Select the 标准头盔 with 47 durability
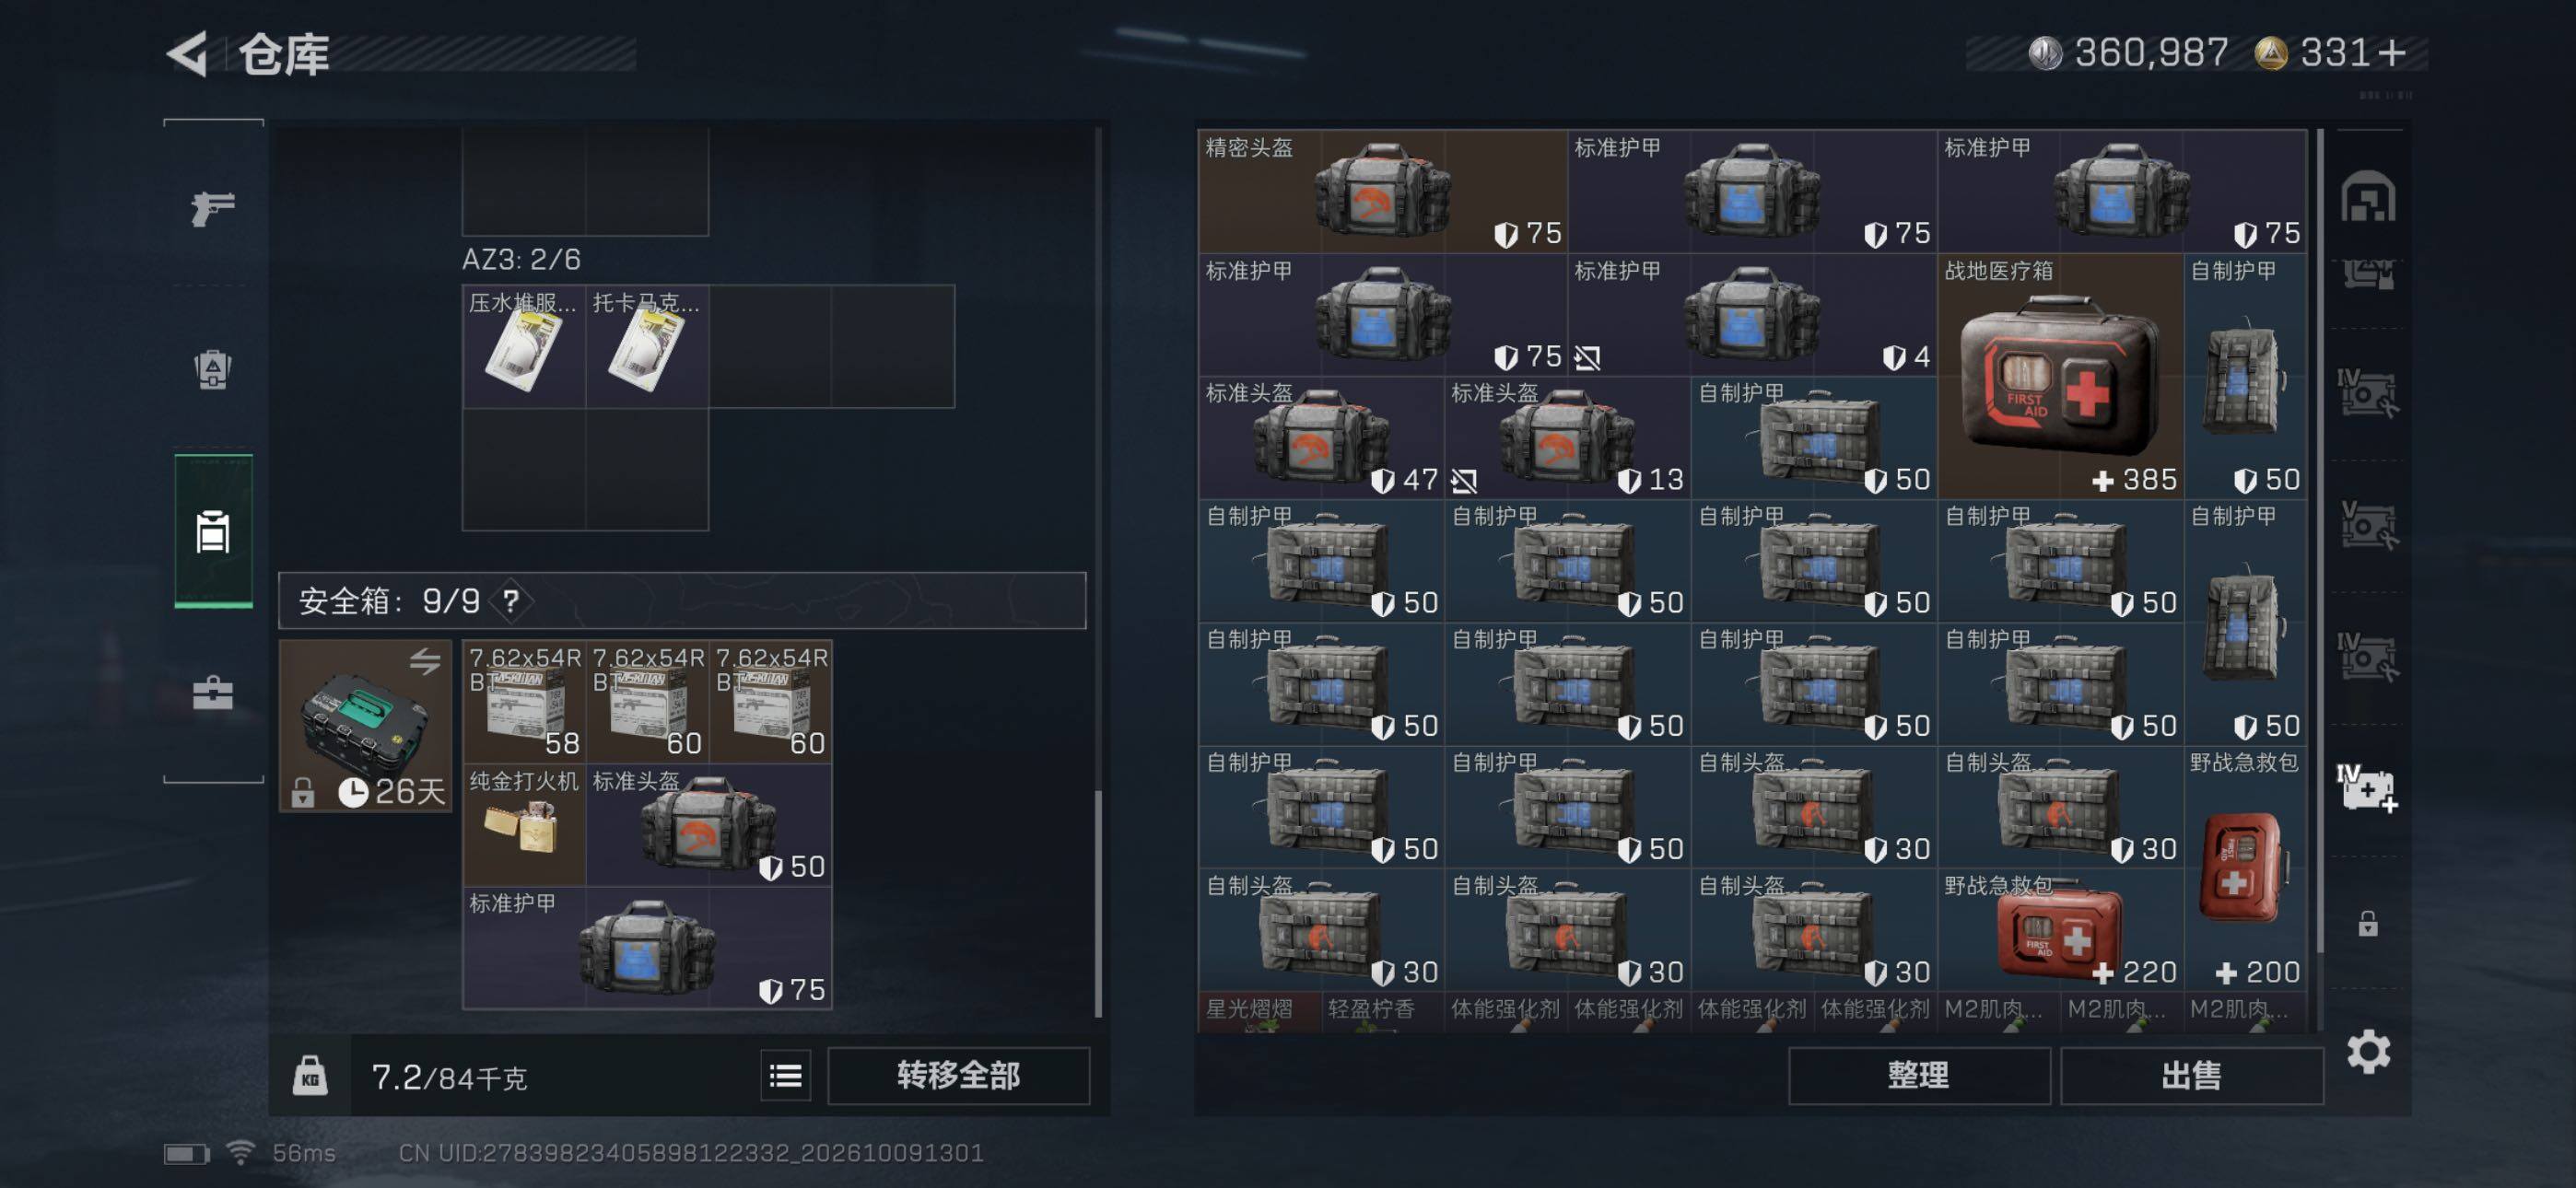This screenshot has width=2576, height=1188. 1321,438
